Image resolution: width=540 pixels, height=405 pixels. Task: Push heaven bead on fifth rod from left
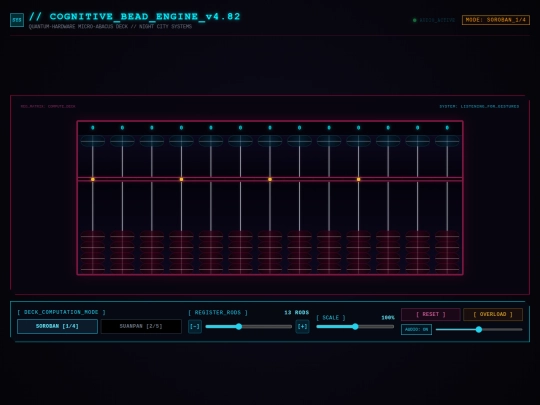[x=211, y=141]
